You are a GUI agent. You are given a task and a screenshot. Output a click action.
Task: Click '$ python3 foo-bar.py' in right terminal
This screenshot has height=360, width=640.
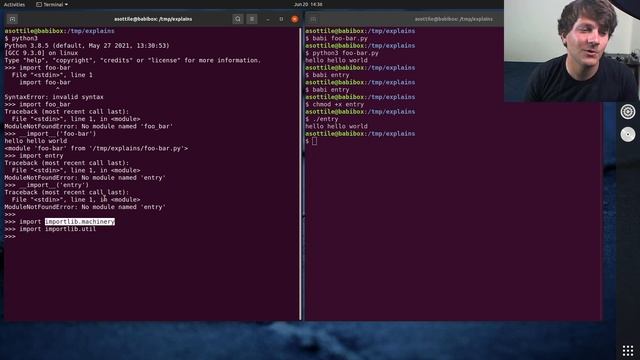[x=342, y=53]
